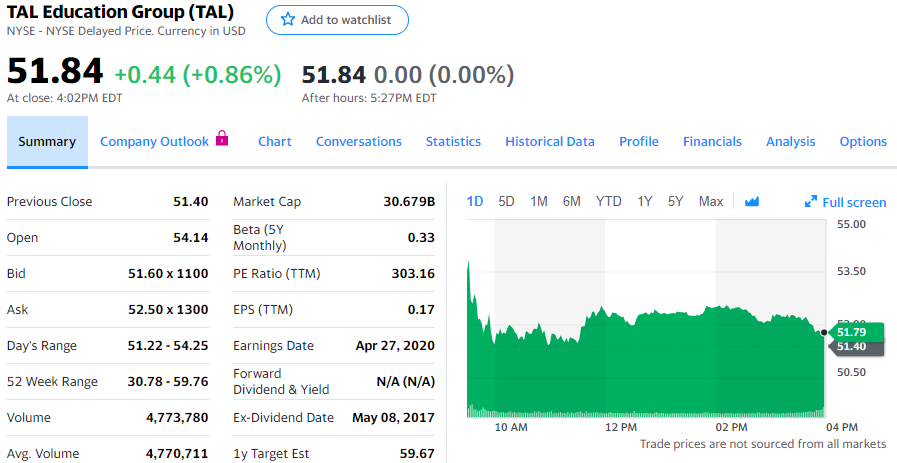Click the Full screen expand arrows icon

pos(811,202)
